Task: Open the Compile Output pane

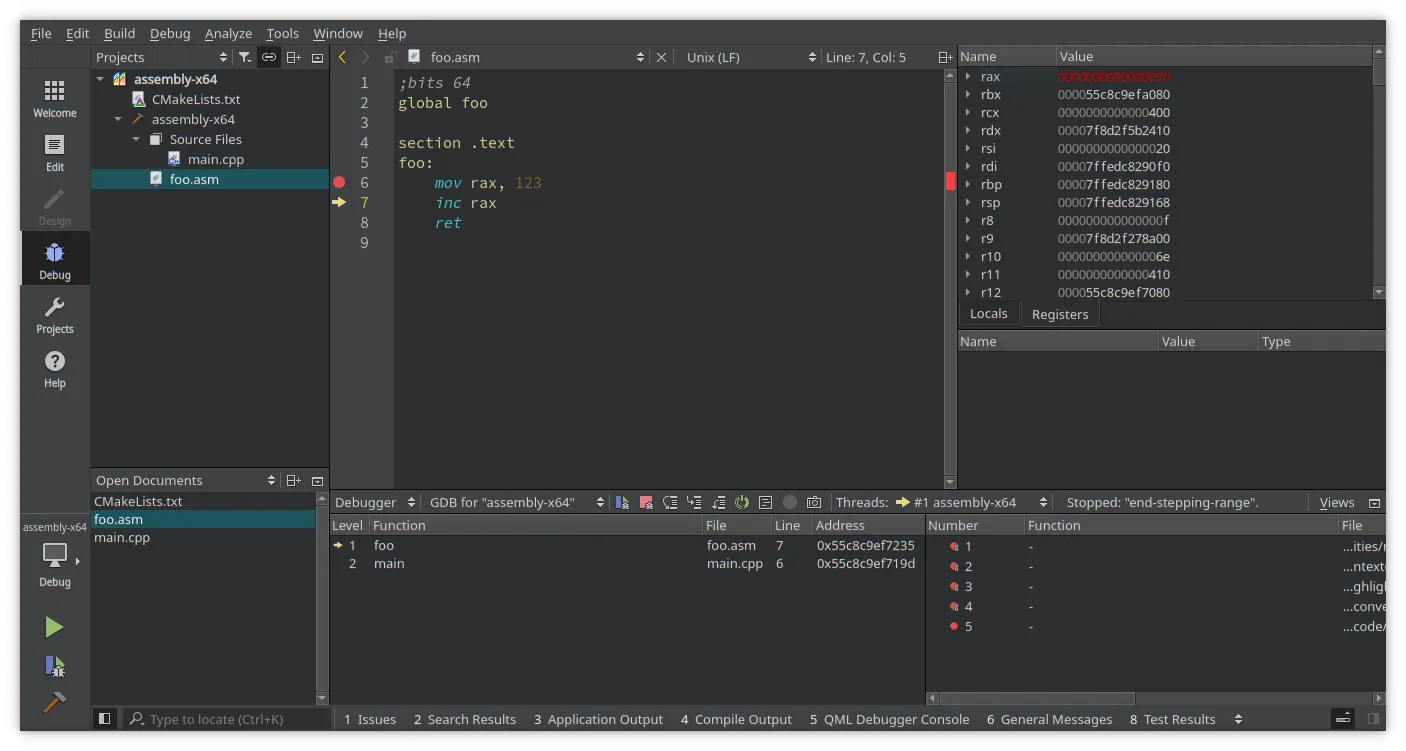Action: [x=736, y=719]
